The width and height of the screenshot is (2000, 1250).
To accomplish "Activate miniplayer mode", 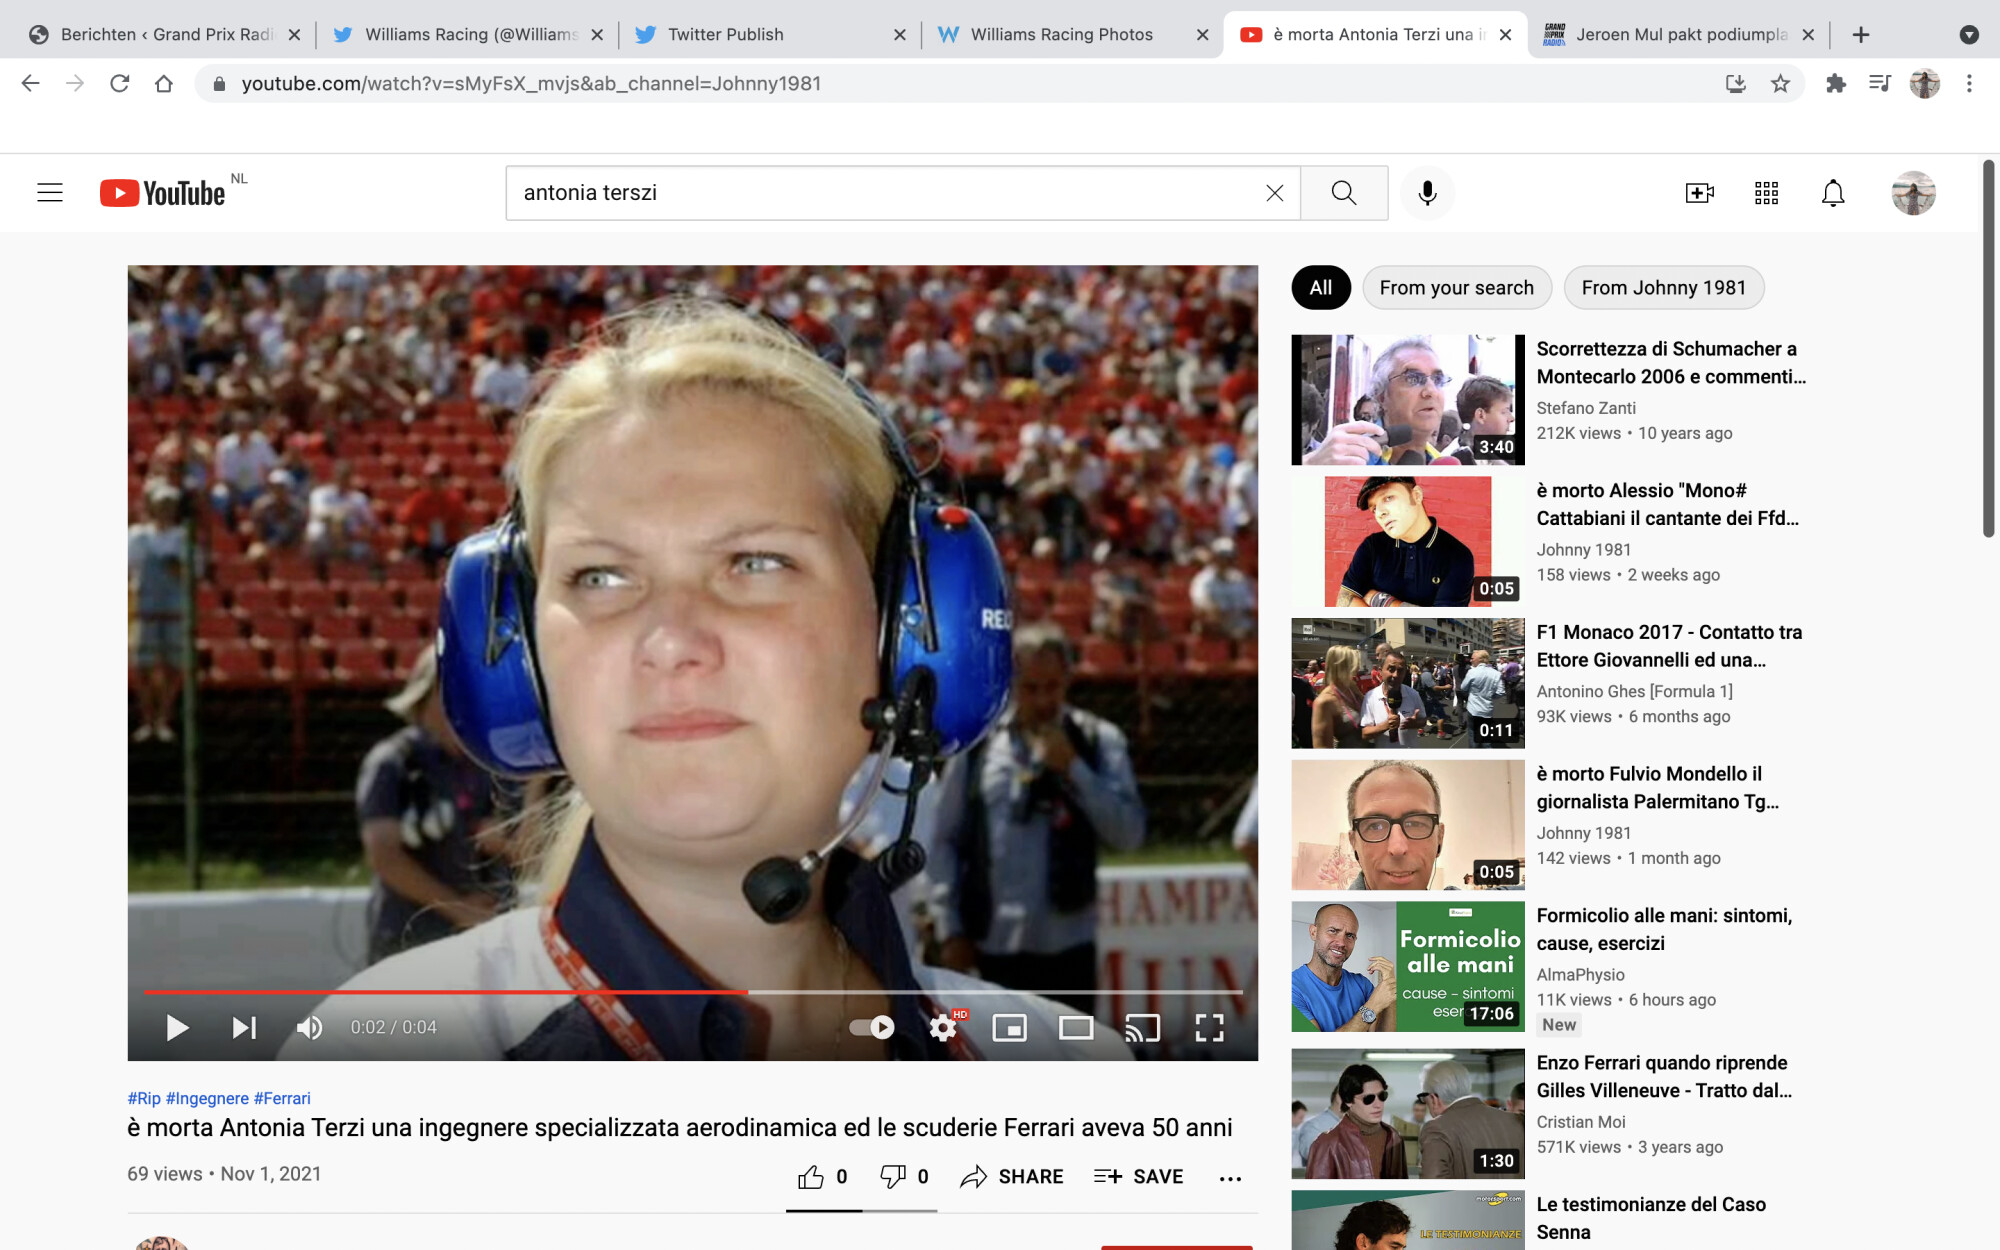I will pyautogui.click(x=1009, y=1027).
